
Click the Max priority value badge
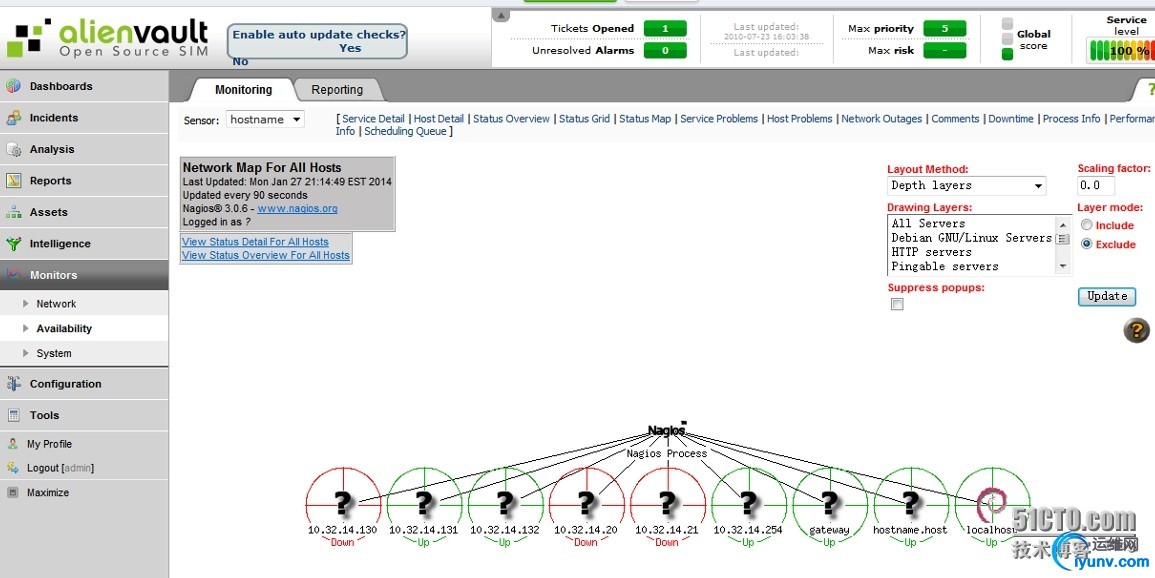pyautogui.click(x=945, y=29)
